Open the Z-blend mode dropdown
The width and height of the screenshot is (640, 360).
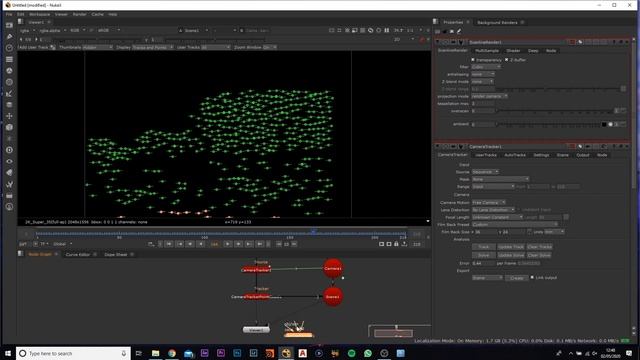tap(482, 82)
